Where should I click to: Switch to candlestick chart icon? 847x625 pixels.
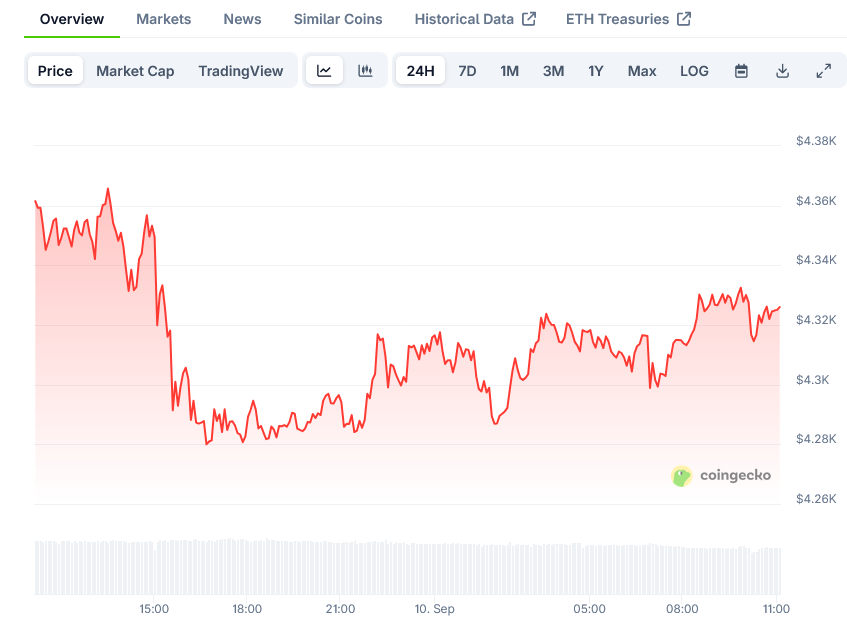coord(365,71)
